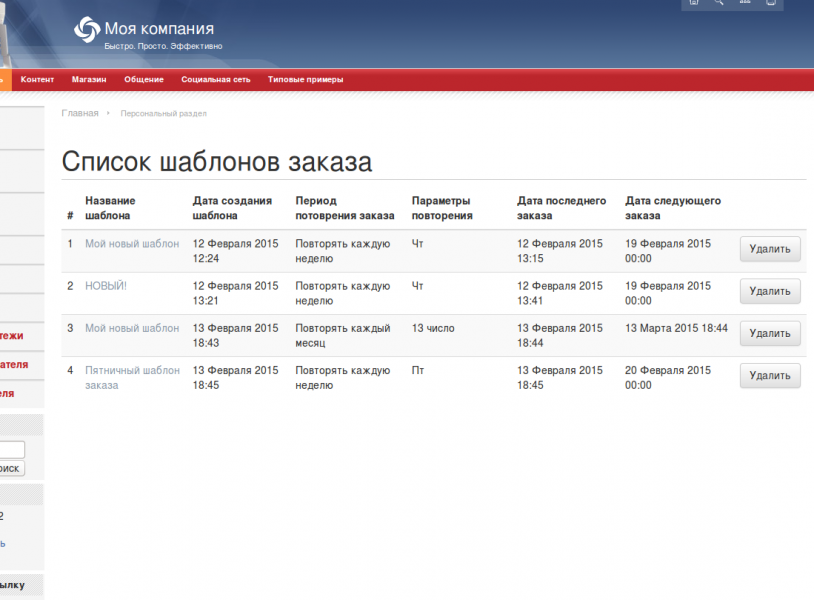
Task: Select Типовые примеры in navigation bar
Action: pyautogui.click(x=305, y=80)
